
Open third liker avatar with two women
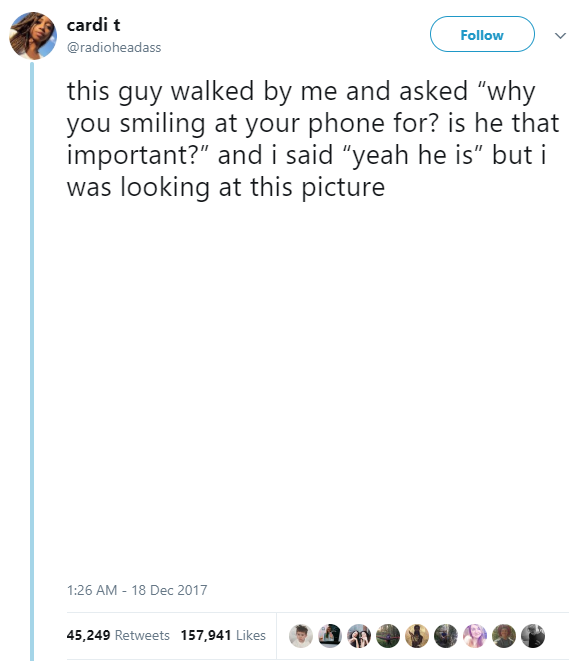click(359, 636)
